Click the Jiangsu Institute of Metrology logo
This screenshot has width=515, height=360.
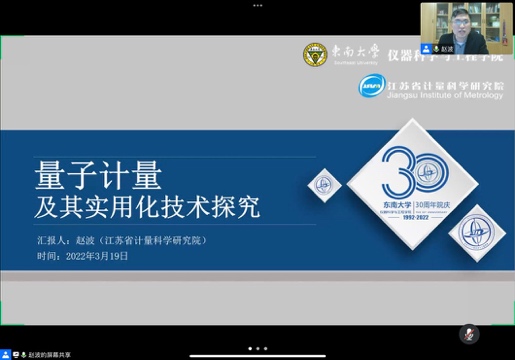(372, 86)
